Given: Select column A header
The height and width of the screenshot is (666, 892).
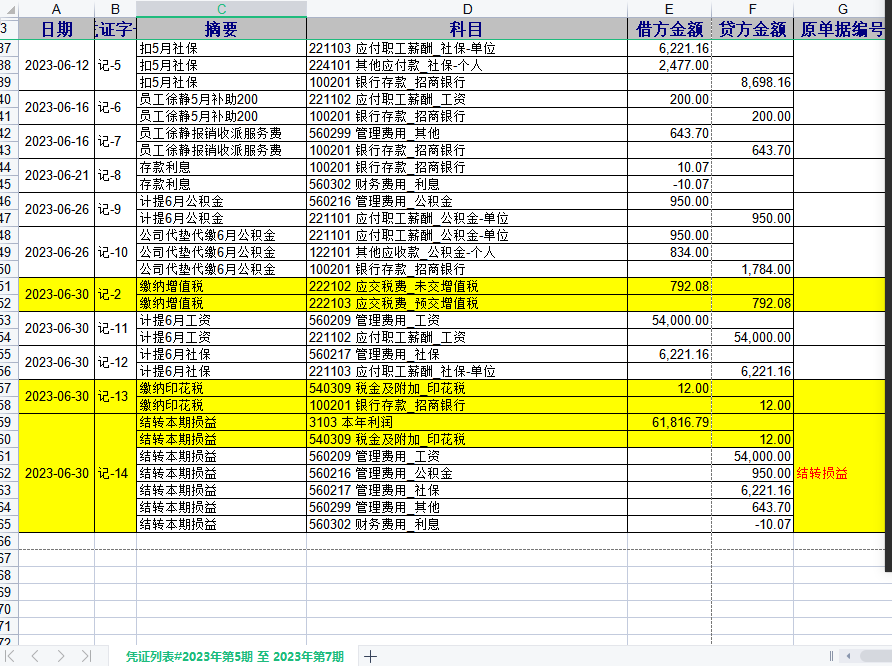Looking at the screenshot, I should tap(56, 9).
